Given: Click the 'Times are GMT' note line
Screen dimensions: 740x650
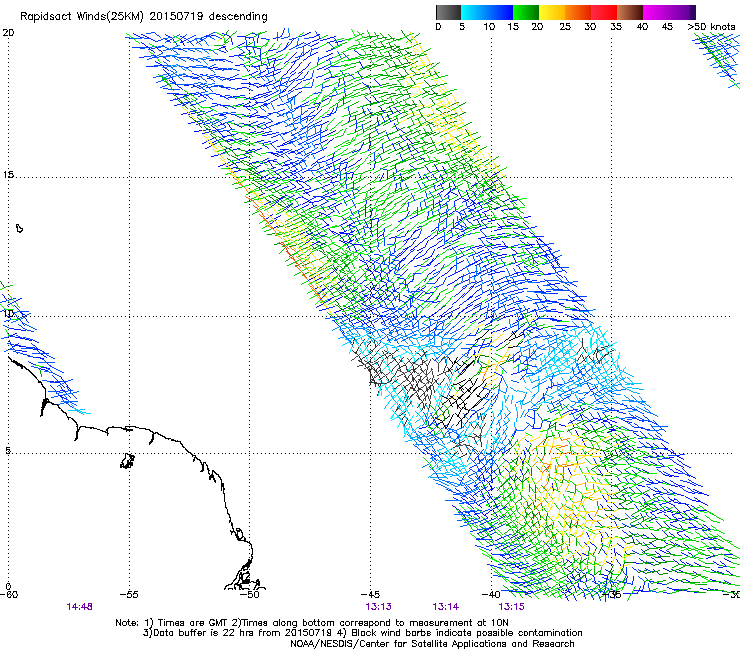Looking at the screenshot, I should [312, 623].
